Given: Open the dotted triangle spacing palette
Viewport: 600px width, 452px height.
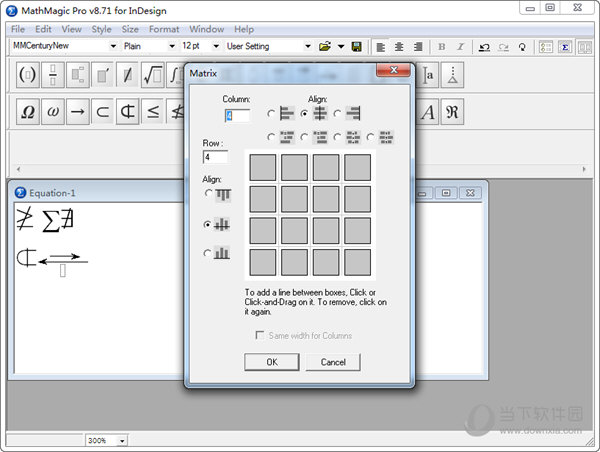Looking at the screenshot, I should point(452,75).
